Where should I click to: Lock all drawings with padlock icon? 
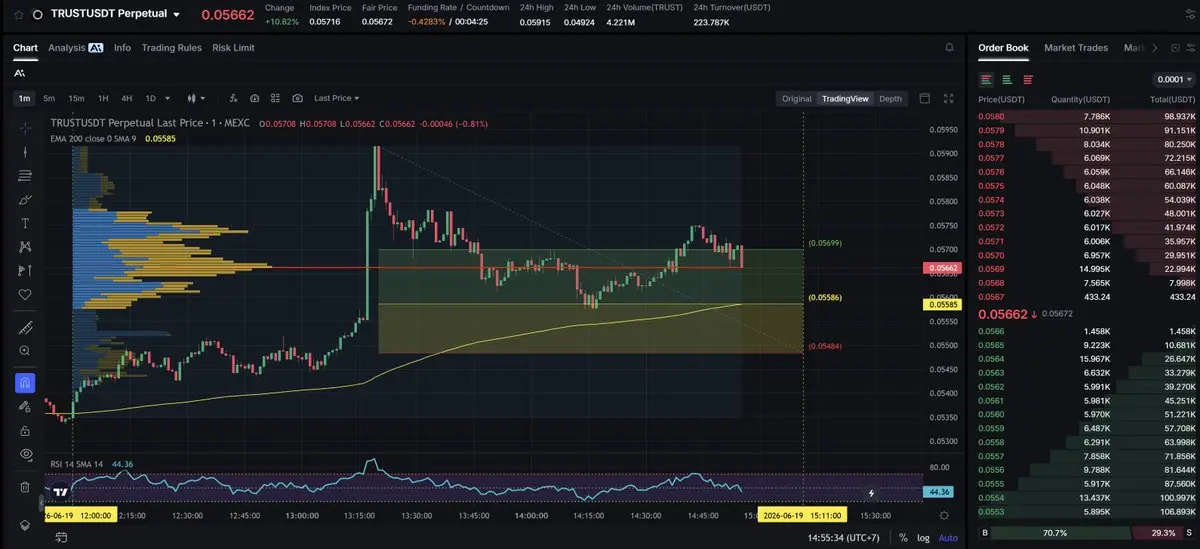pyautogui.click(x=25, y=430)
